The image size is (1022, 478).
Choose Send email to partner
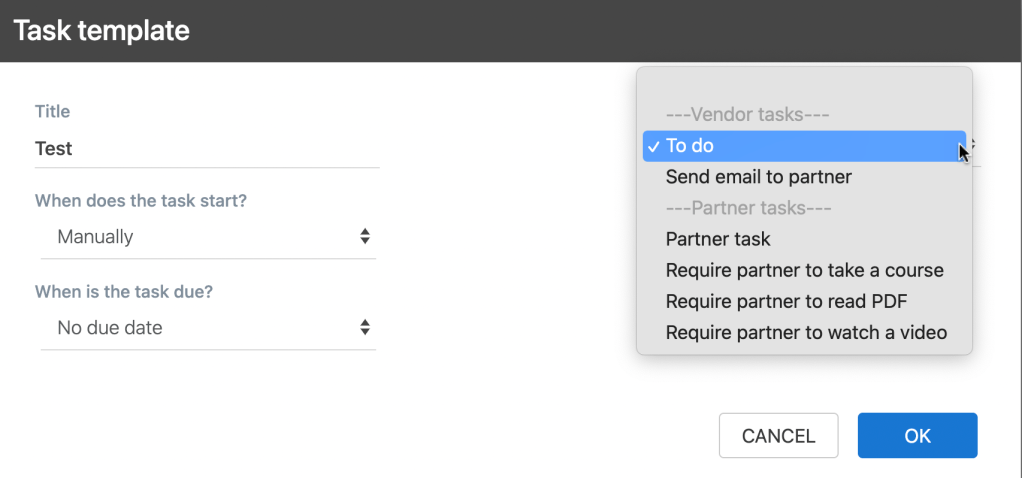tap(758, 177)
